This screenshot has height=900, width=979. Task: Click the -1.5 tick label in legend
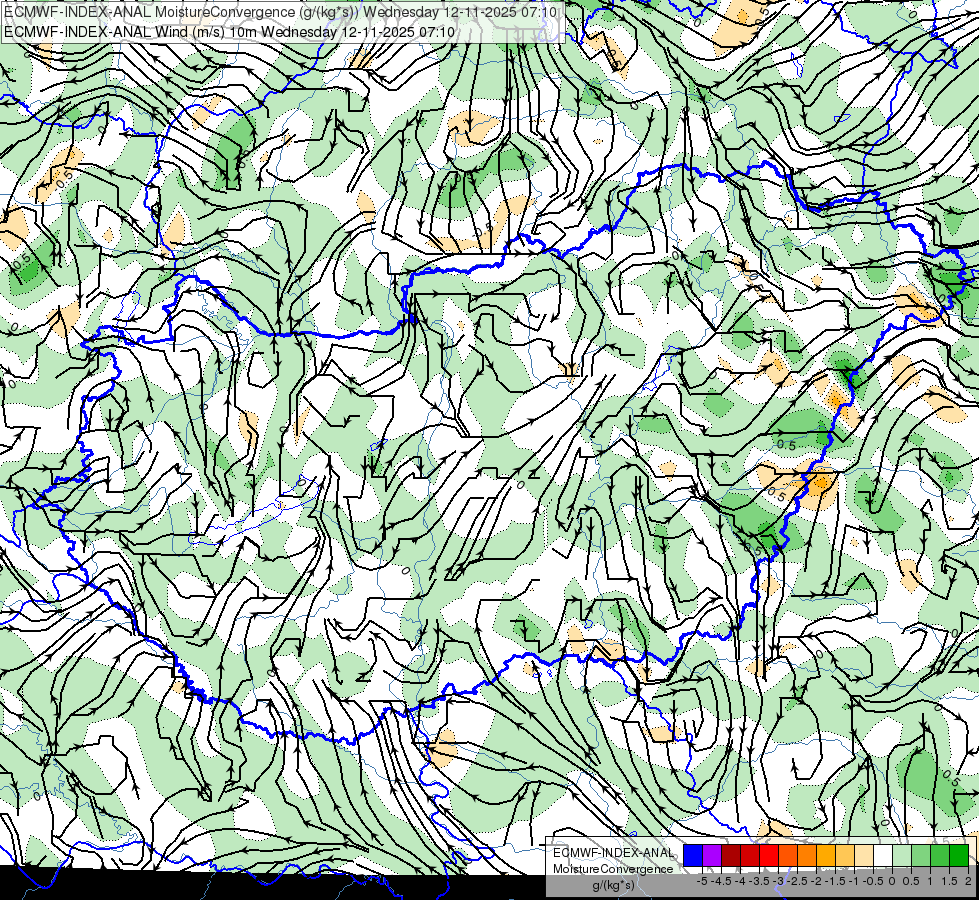point(835,881)
